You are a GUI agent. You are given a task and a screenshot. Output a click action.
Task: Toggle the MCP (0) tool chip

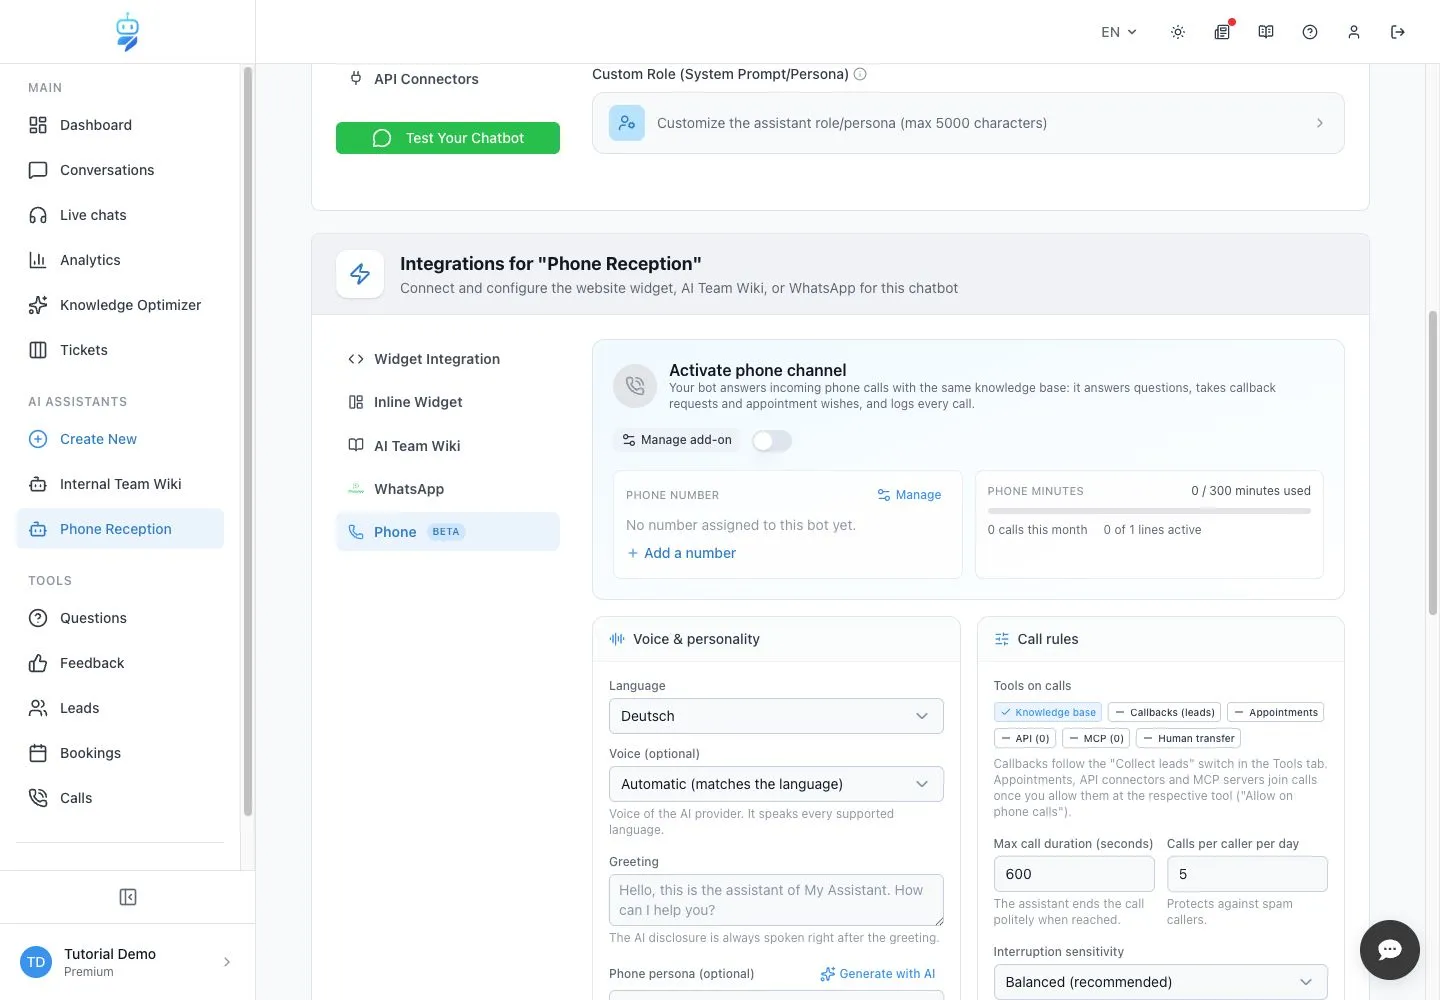click(x=1096, y=738)
